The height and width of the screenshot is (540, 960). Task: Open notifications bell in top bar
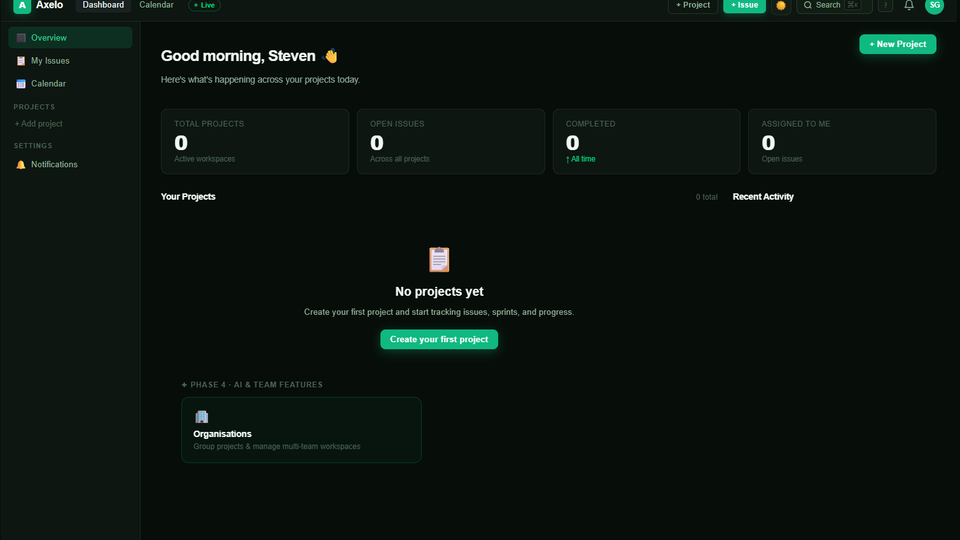tap(908, 5)
